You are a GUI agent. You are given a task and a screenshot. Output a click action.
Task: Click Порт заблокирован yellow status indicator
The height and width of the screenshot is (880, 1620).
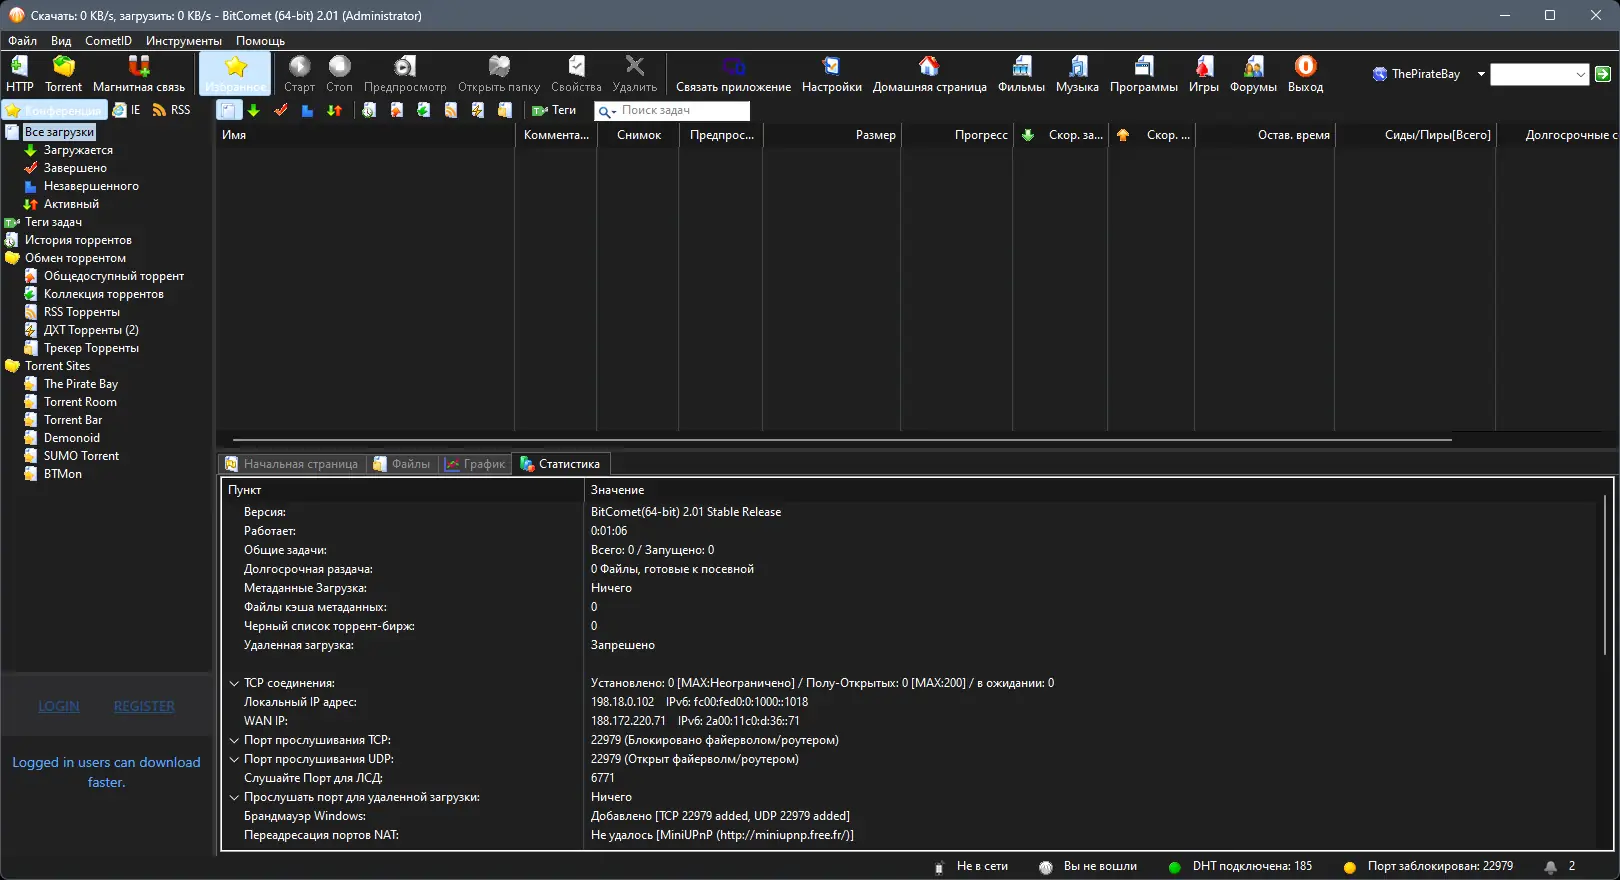1349,867
